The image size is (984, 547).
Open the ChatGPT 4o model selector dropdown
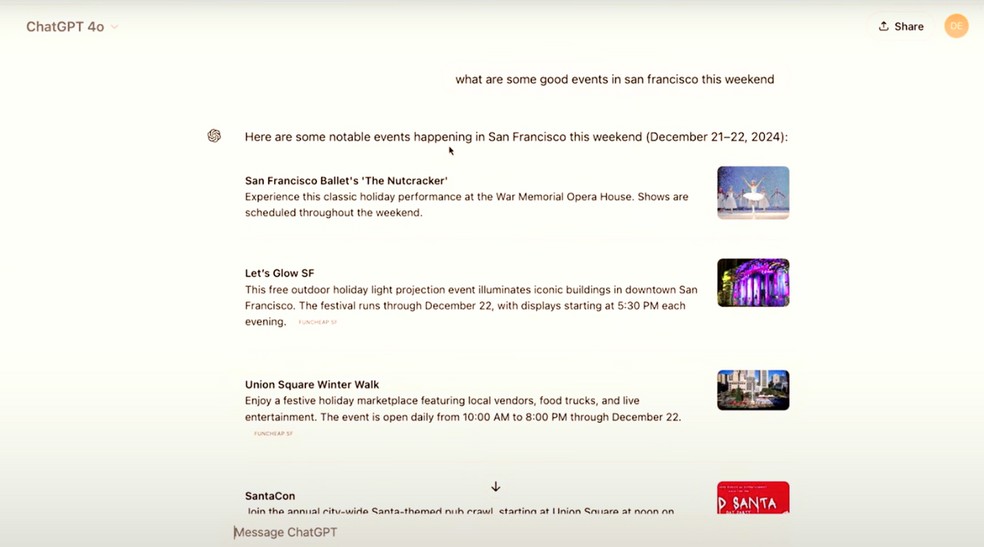[x=72, y=27]
